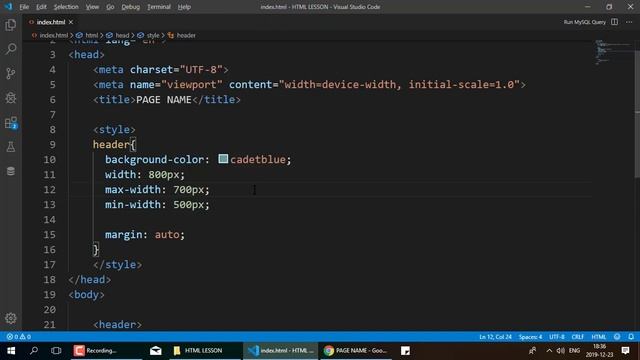
Task: Click the closing </style> tag
Action: tap(118, 264)
